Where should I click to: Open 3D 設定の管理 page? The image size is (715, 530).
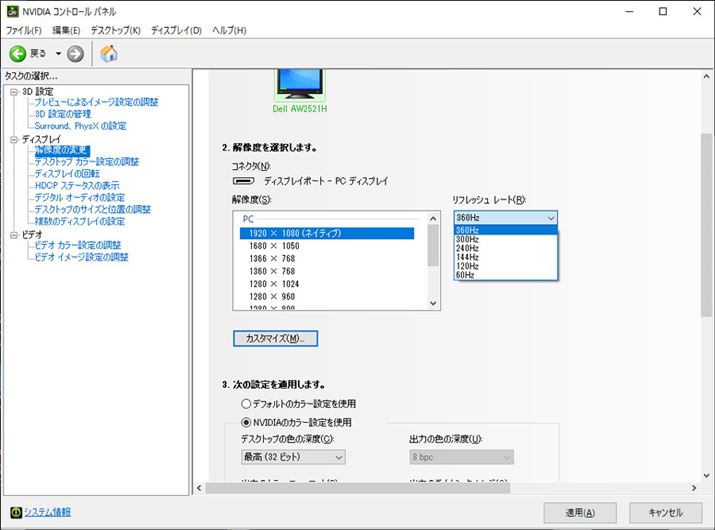(x=63, y=114)
